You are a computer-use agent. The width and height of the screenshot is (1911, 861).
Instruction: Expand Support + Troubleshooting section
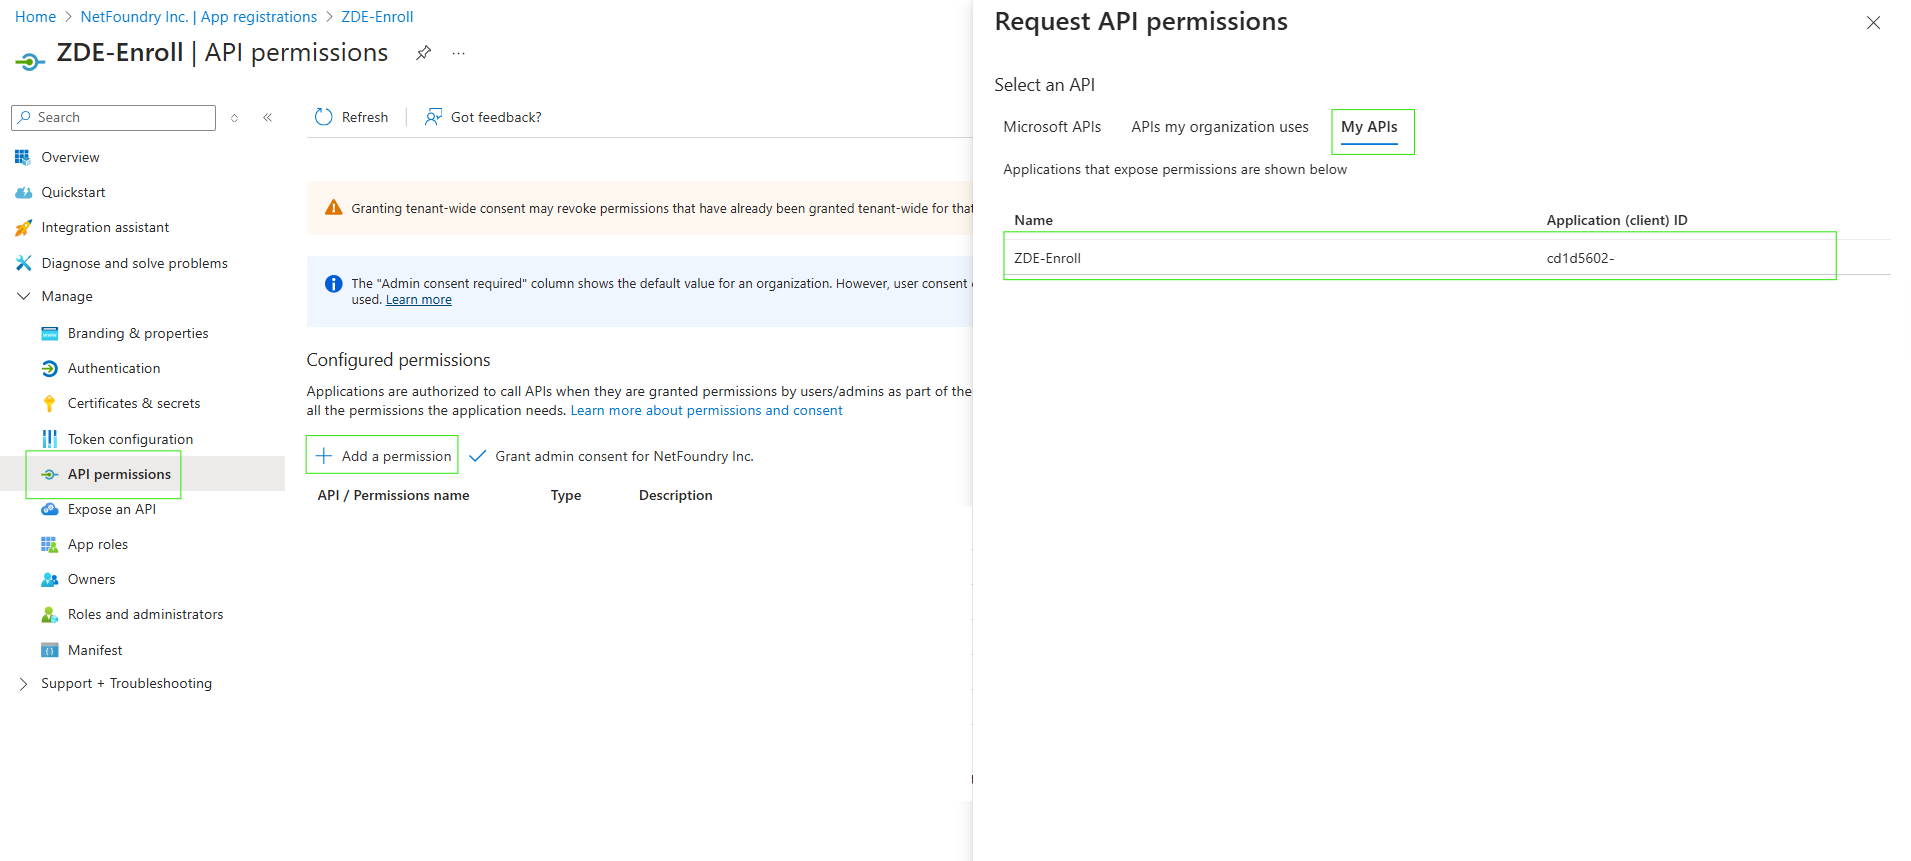click(x=24, y=684)
